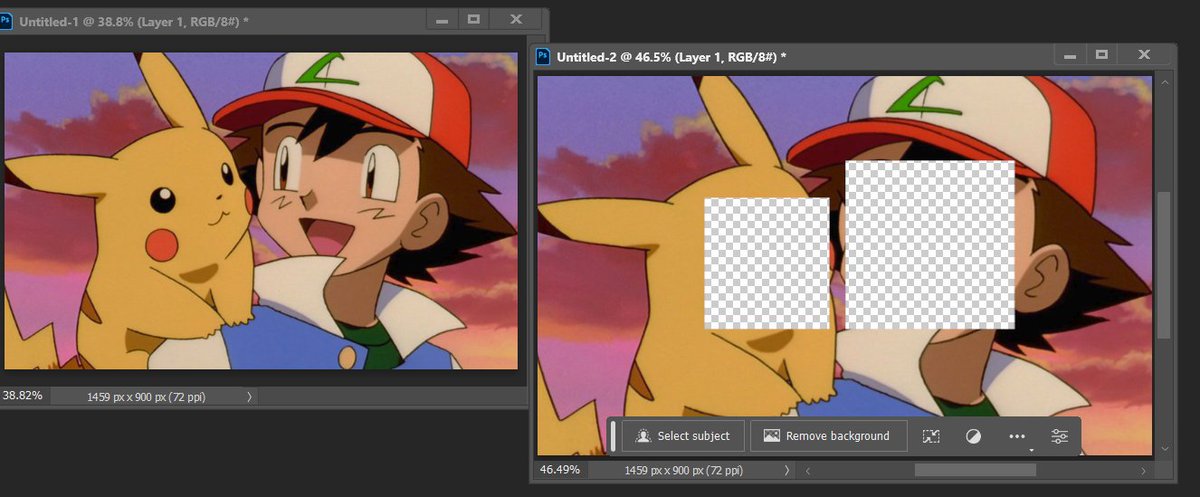The height and width of the screenshot is (497, 1200).
Task: Click the Remove background button
Action: pos(827,436)
